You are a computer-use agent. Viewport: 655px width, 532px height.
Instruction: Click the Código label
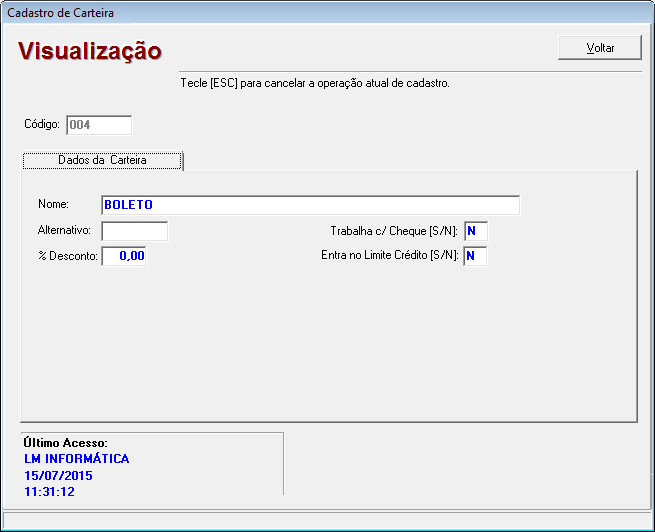tap(43, 125)
